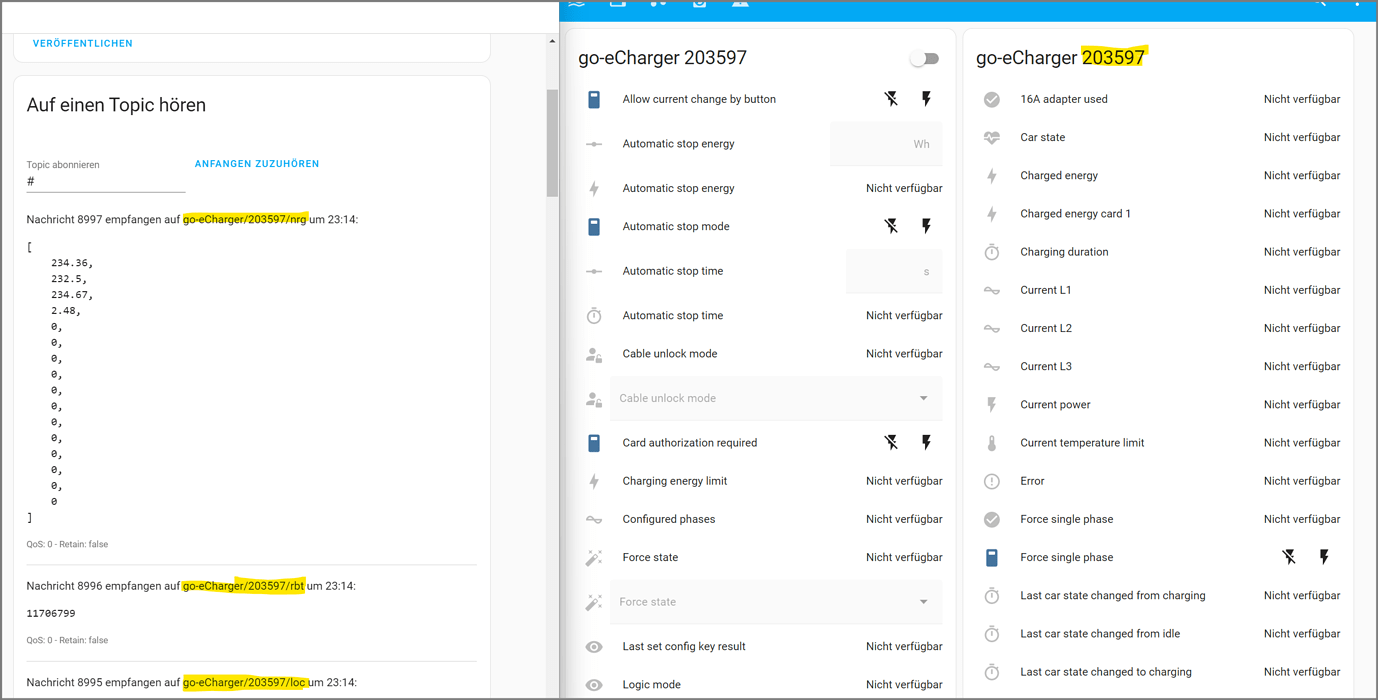Screen dimensions: 1378x700
Task: Click the eye icon beside Last set config key result
Action: 594,646
